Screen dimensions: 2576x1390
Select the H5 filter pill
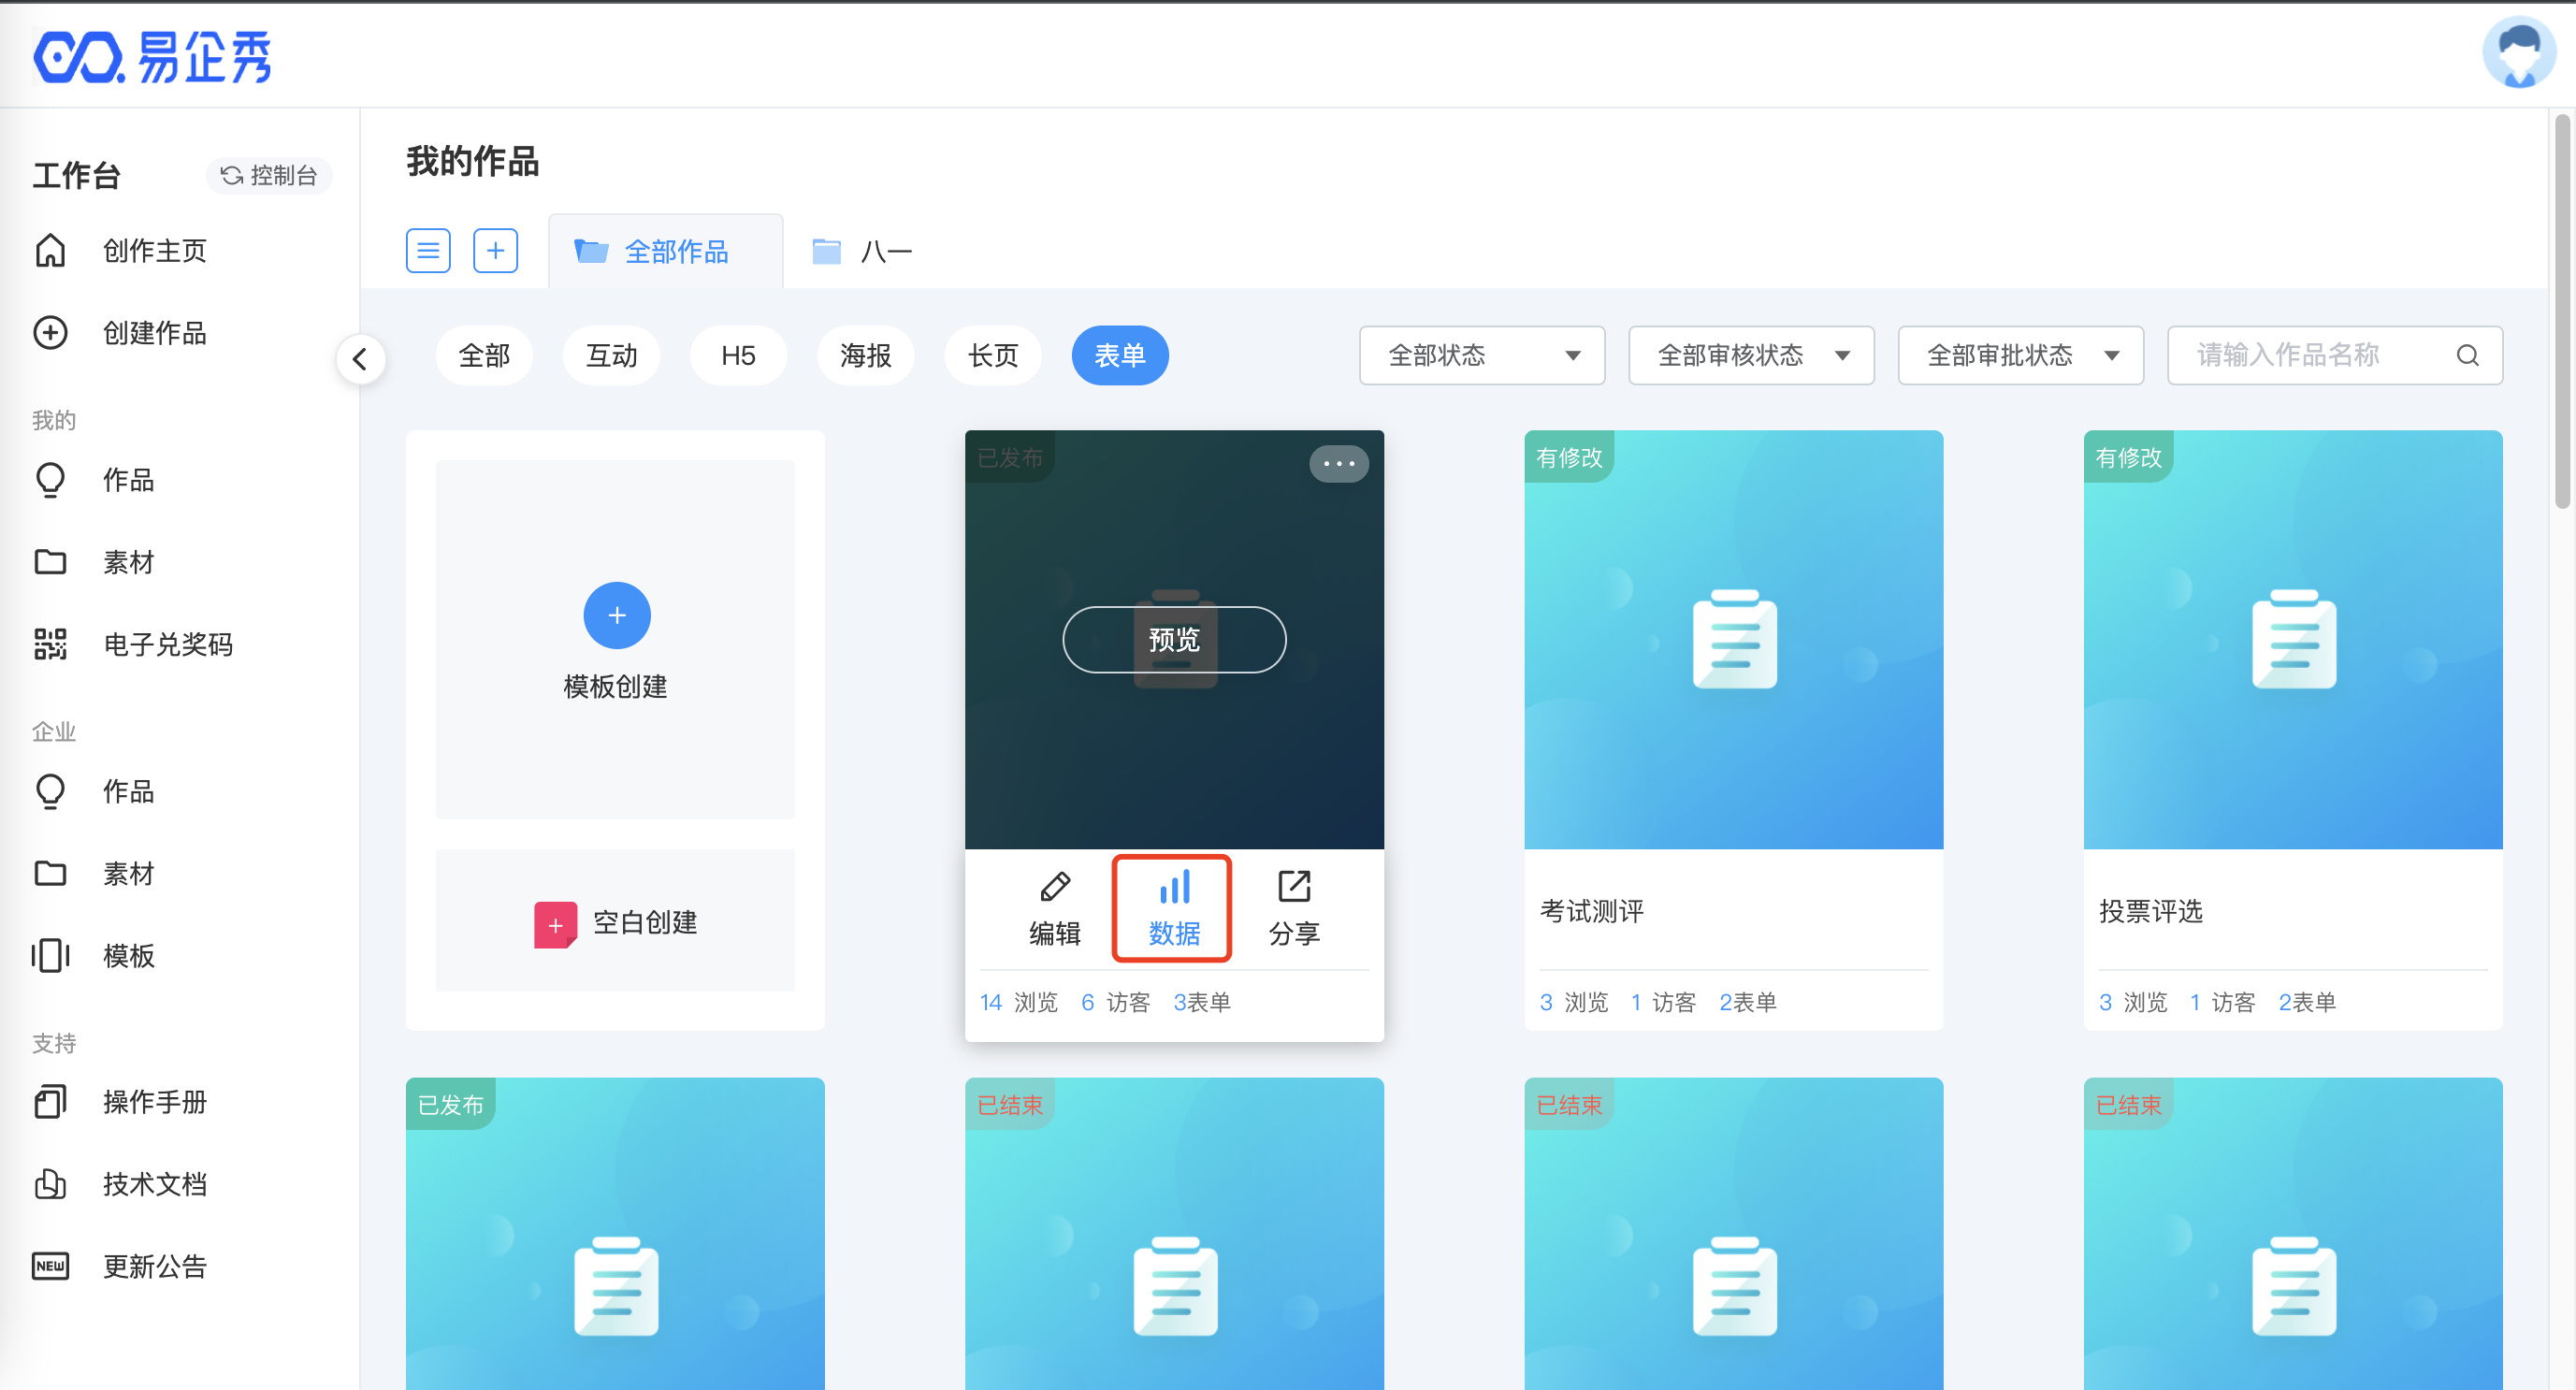click(x=738, y=355)
